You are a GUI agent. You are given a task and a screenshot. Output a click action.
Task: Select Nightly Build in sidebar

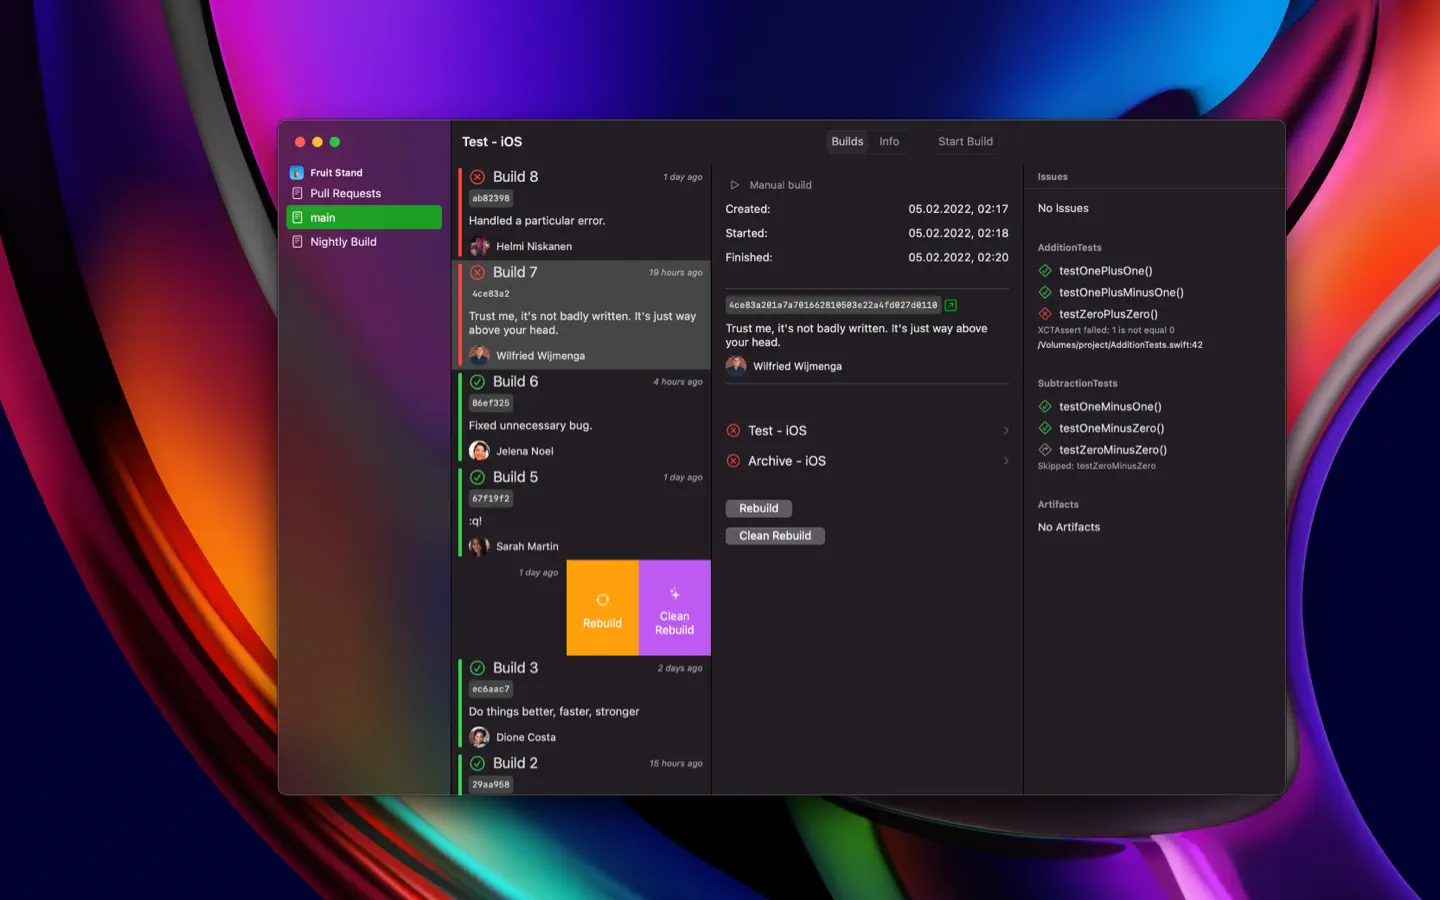click(x=364, y=241)
